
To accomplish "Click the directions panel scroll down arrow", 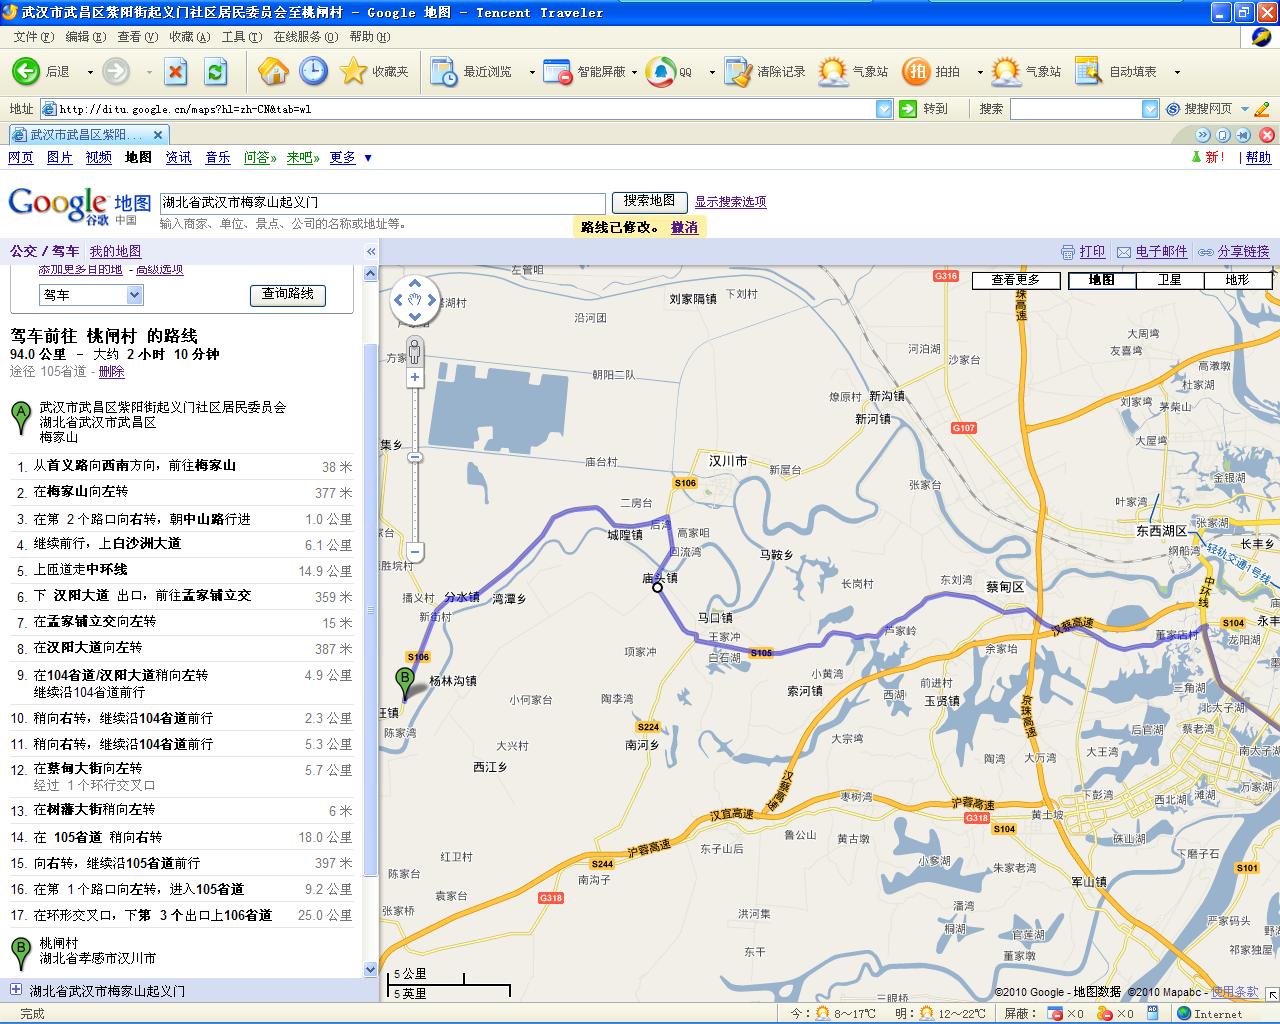I will 371,969.
